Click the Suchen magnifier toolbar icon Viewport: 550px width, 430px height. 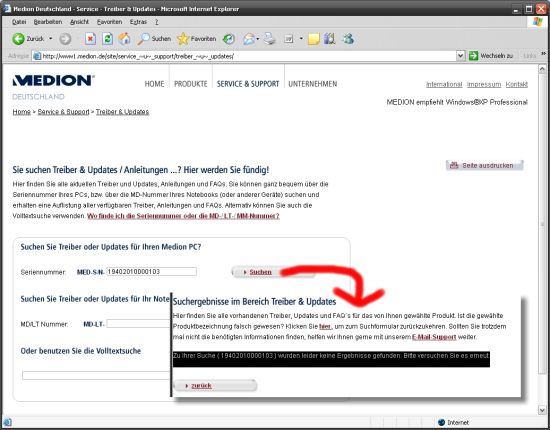[x=143, y=39]
